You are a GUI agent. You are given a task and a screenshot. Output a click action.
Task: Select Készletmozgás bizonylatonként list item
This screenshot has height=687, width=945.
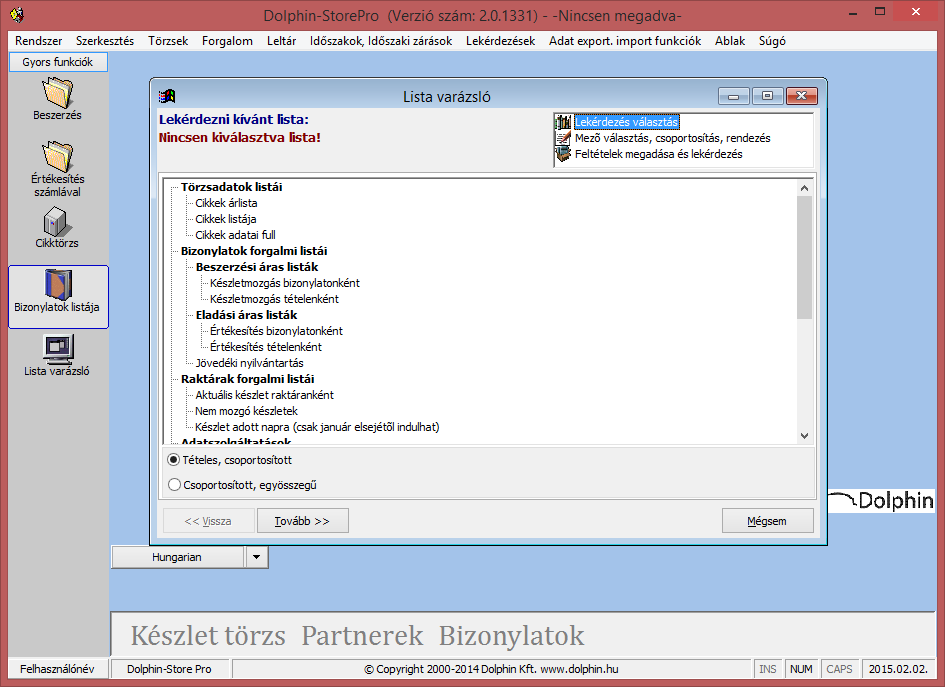point(284,283)
